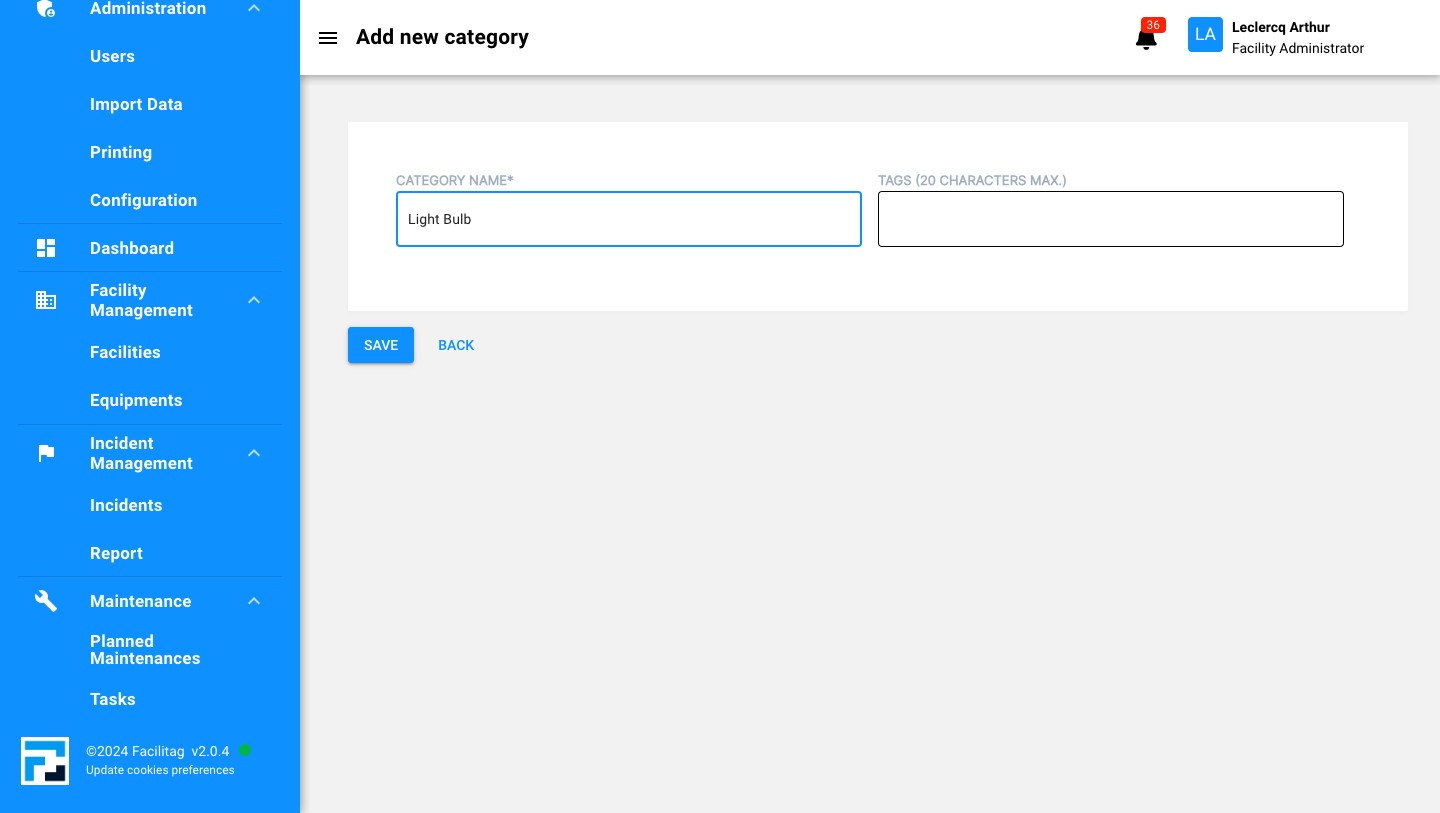
Task: Click the Administration shield icon
Action: click(46, 8)
